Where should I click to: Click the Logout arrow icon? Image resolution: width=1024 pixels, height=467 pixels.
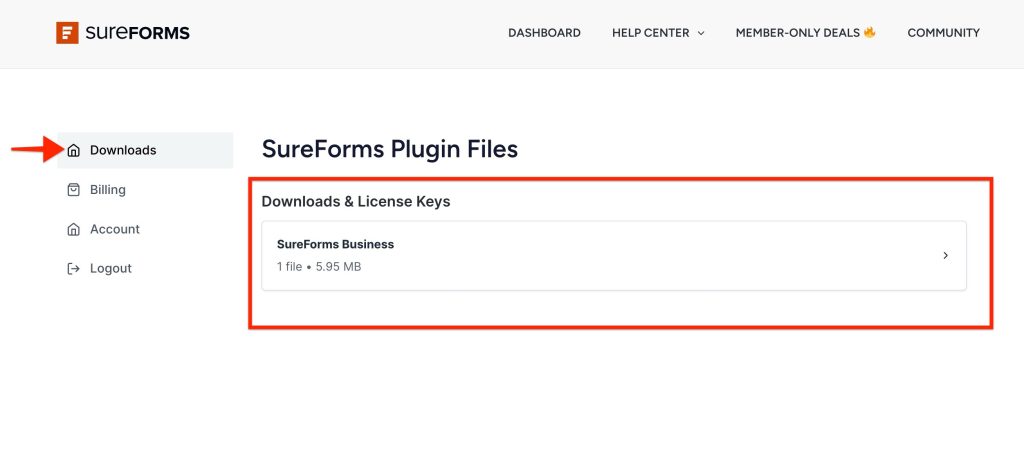click(x=74, y=268)
